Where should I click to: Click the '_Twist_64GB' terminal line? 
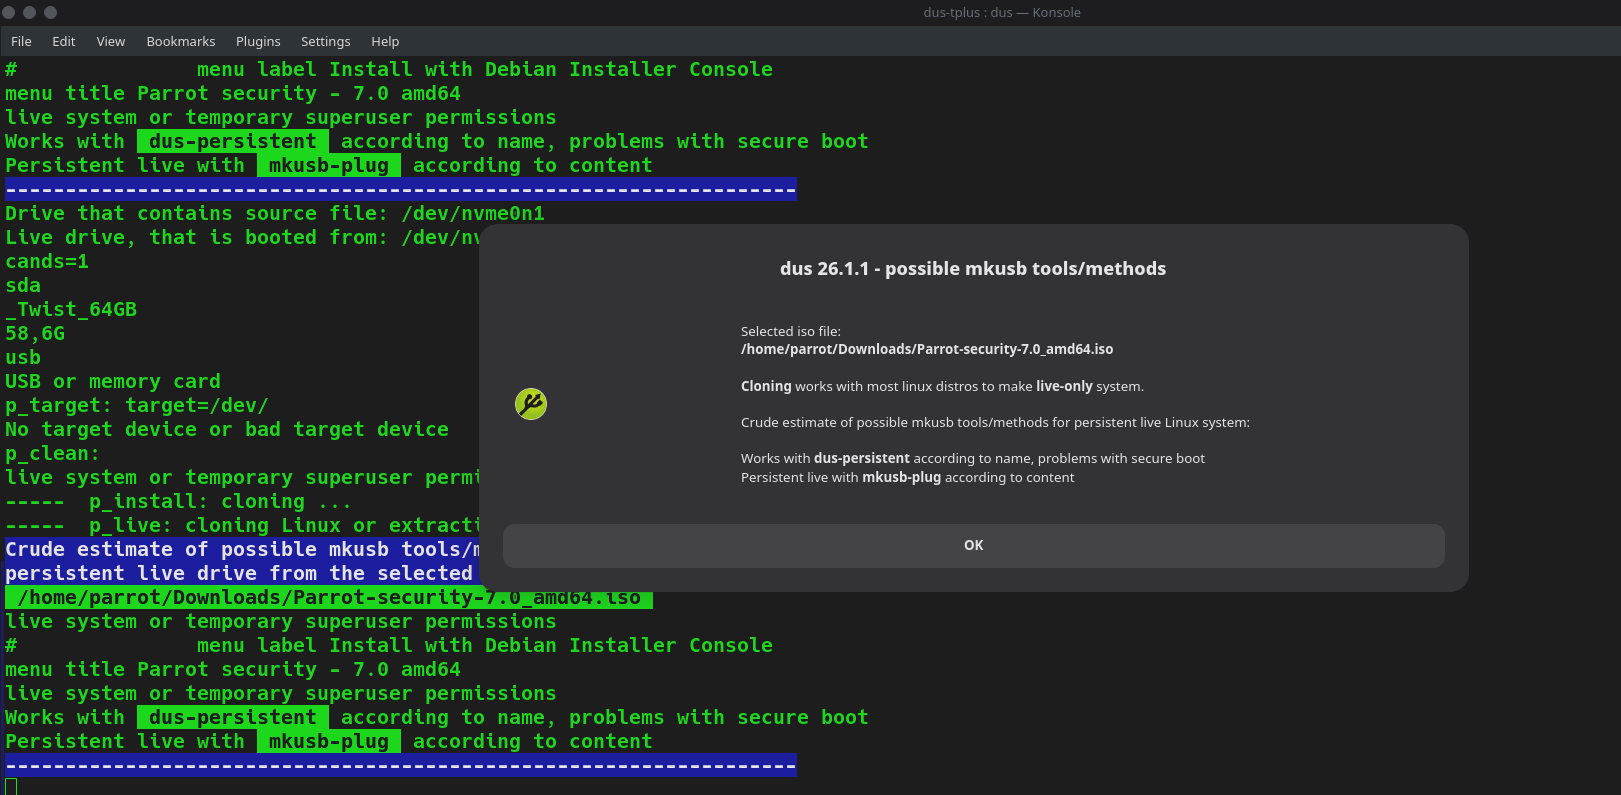(71, 310)
